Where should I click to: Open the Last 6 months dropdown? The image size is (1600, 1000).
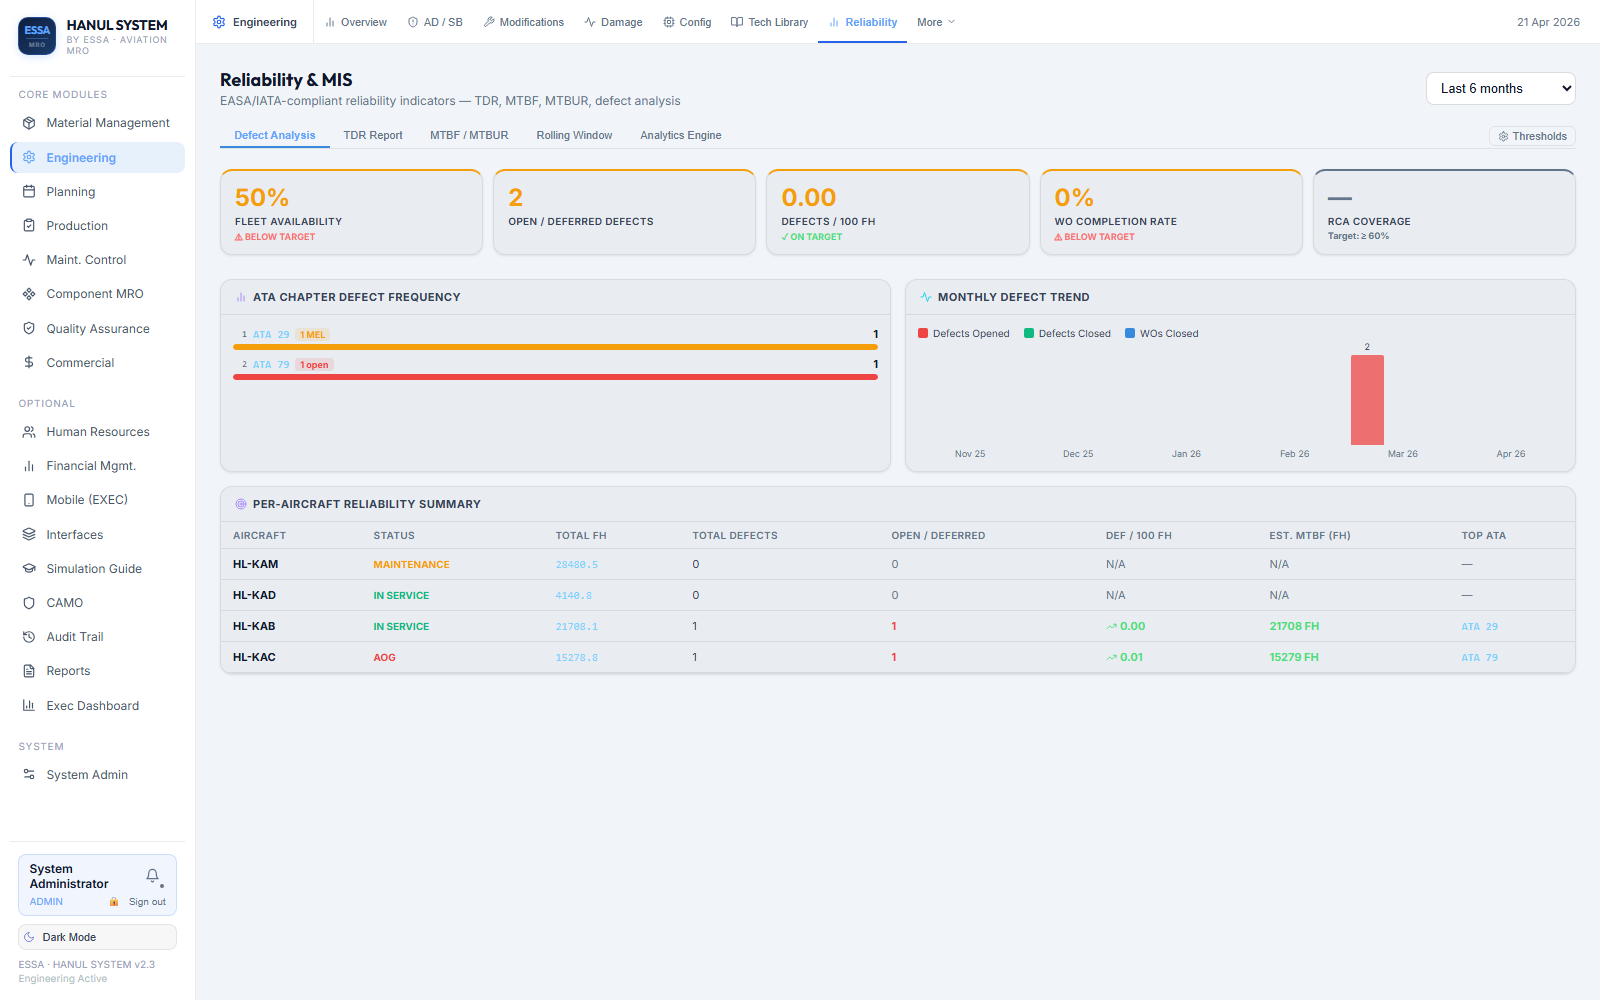(1500, 88)
